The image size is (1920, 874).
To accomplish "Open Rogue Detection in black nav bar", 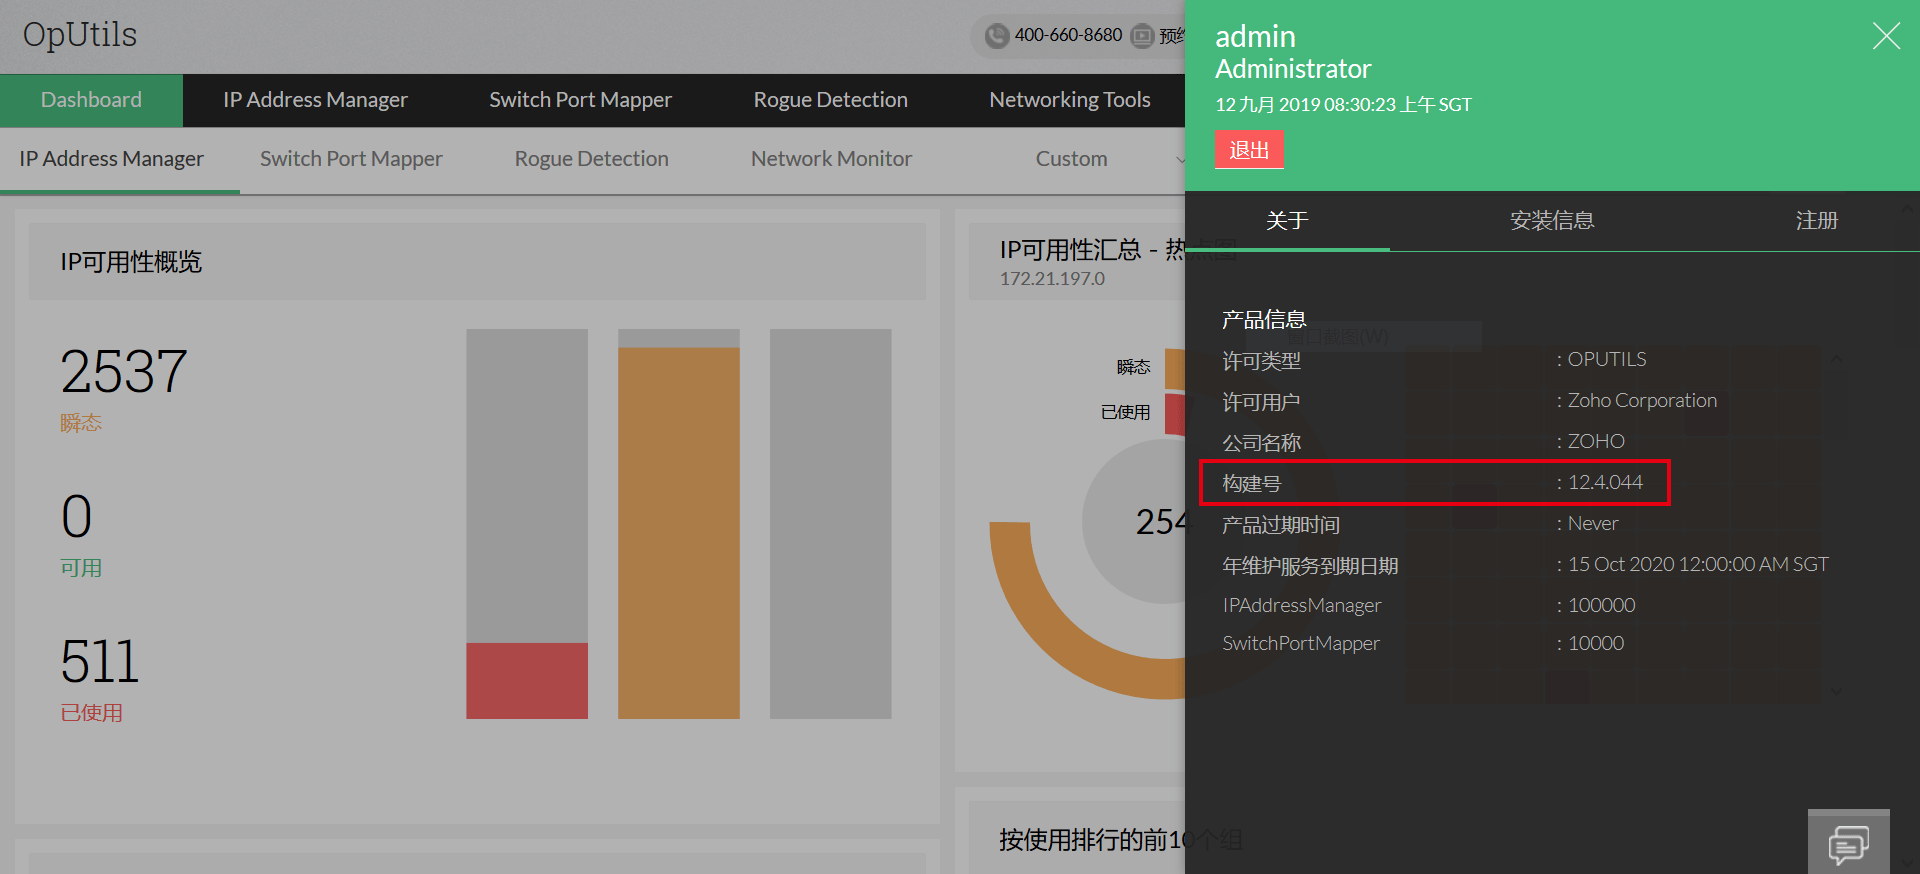I will click(830, 100).
